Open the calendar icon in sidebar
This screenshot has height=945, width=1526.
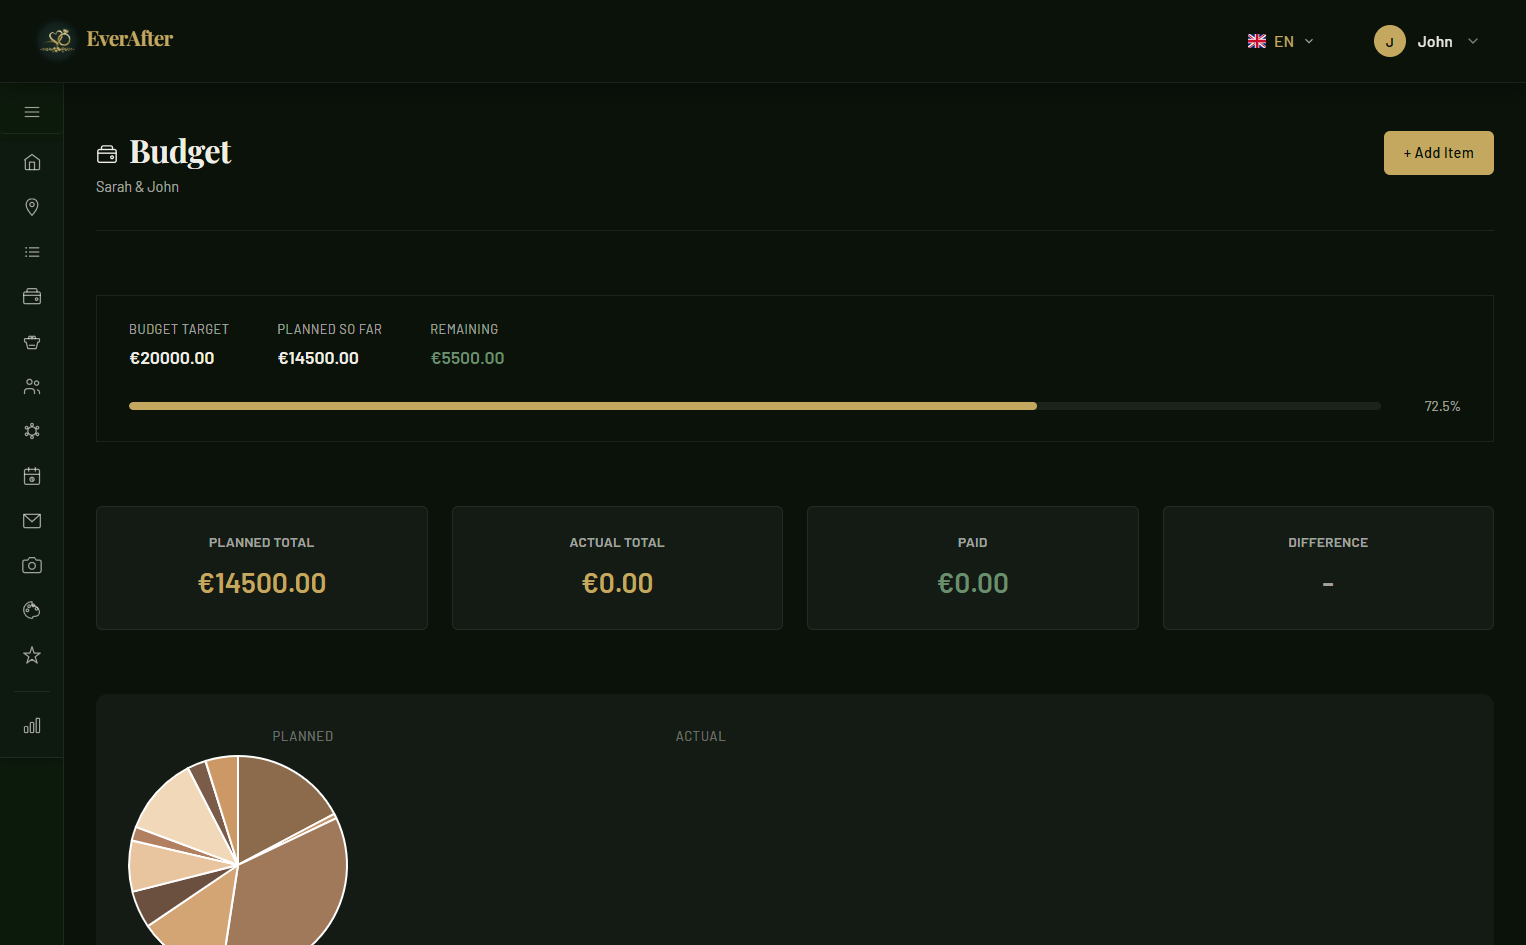click(32, 476)
